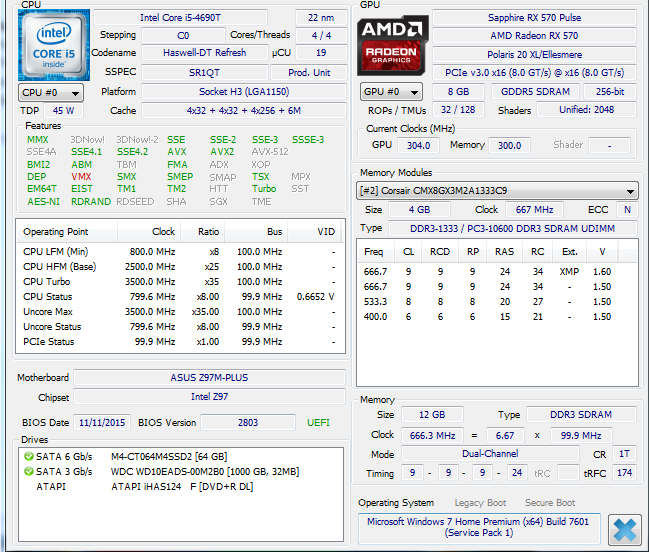Select the Uncore Status row
The image size is (649, 552).
(x=180, y=326)
